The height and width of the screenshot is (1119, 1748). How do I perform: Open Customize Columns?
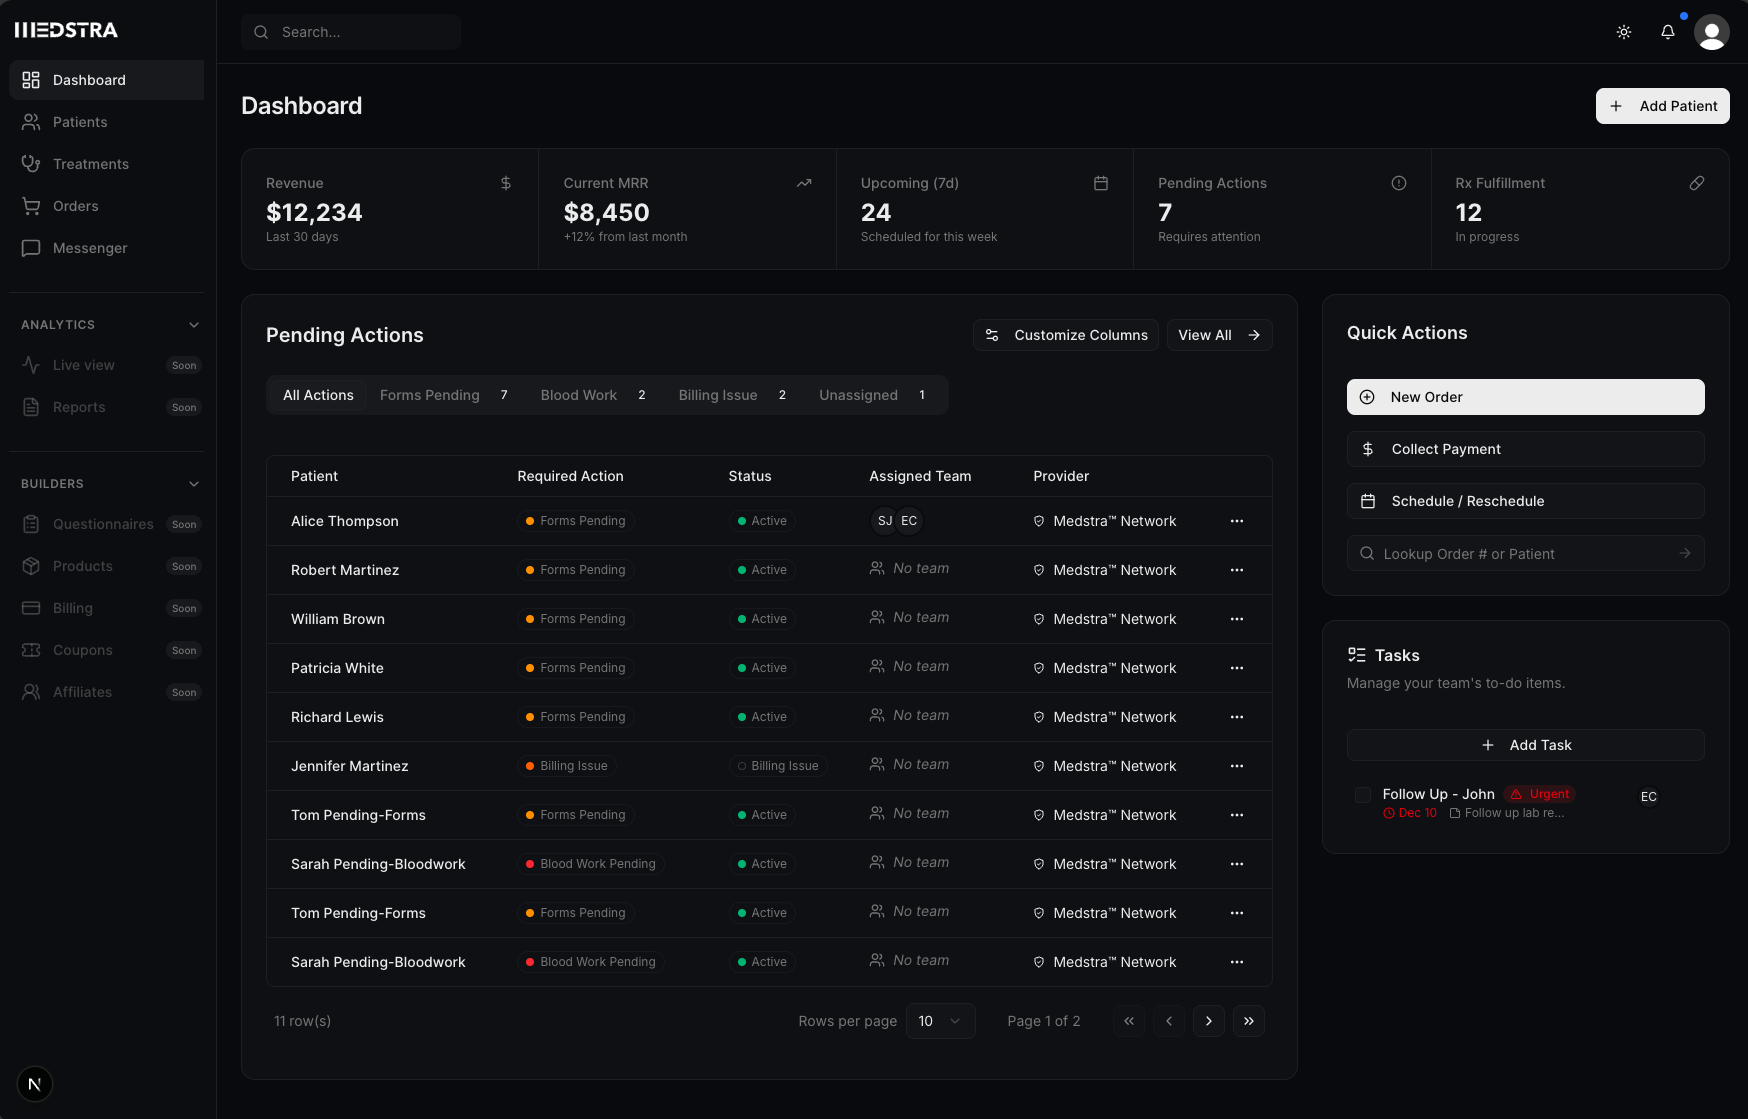click(1065, 334)
